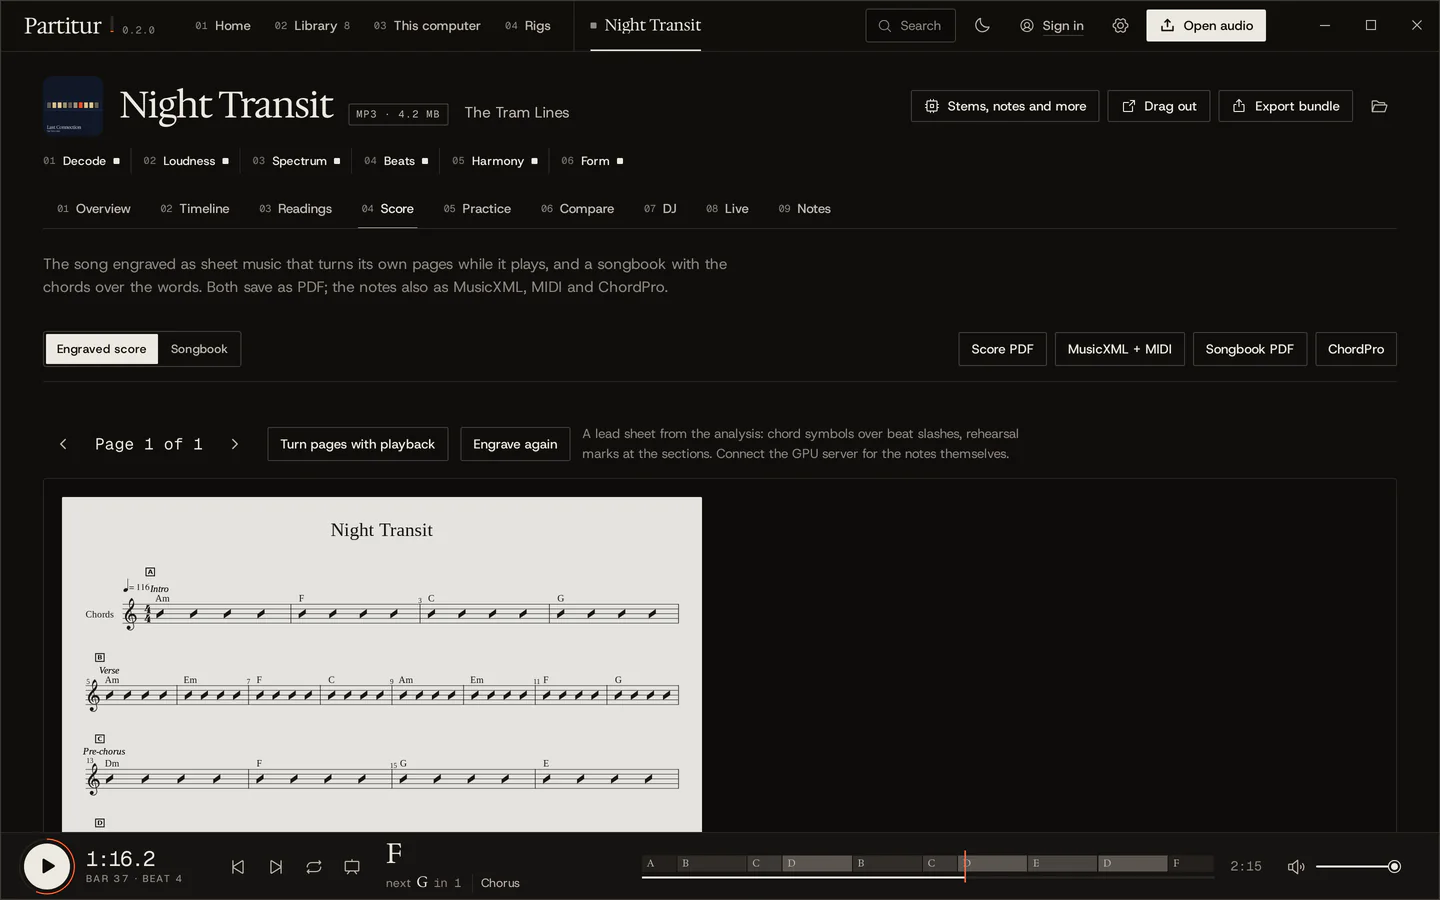This screenshot has height=900, width=1440.
Task: Open the Decode analysis stage
Action: click(81, 161)
